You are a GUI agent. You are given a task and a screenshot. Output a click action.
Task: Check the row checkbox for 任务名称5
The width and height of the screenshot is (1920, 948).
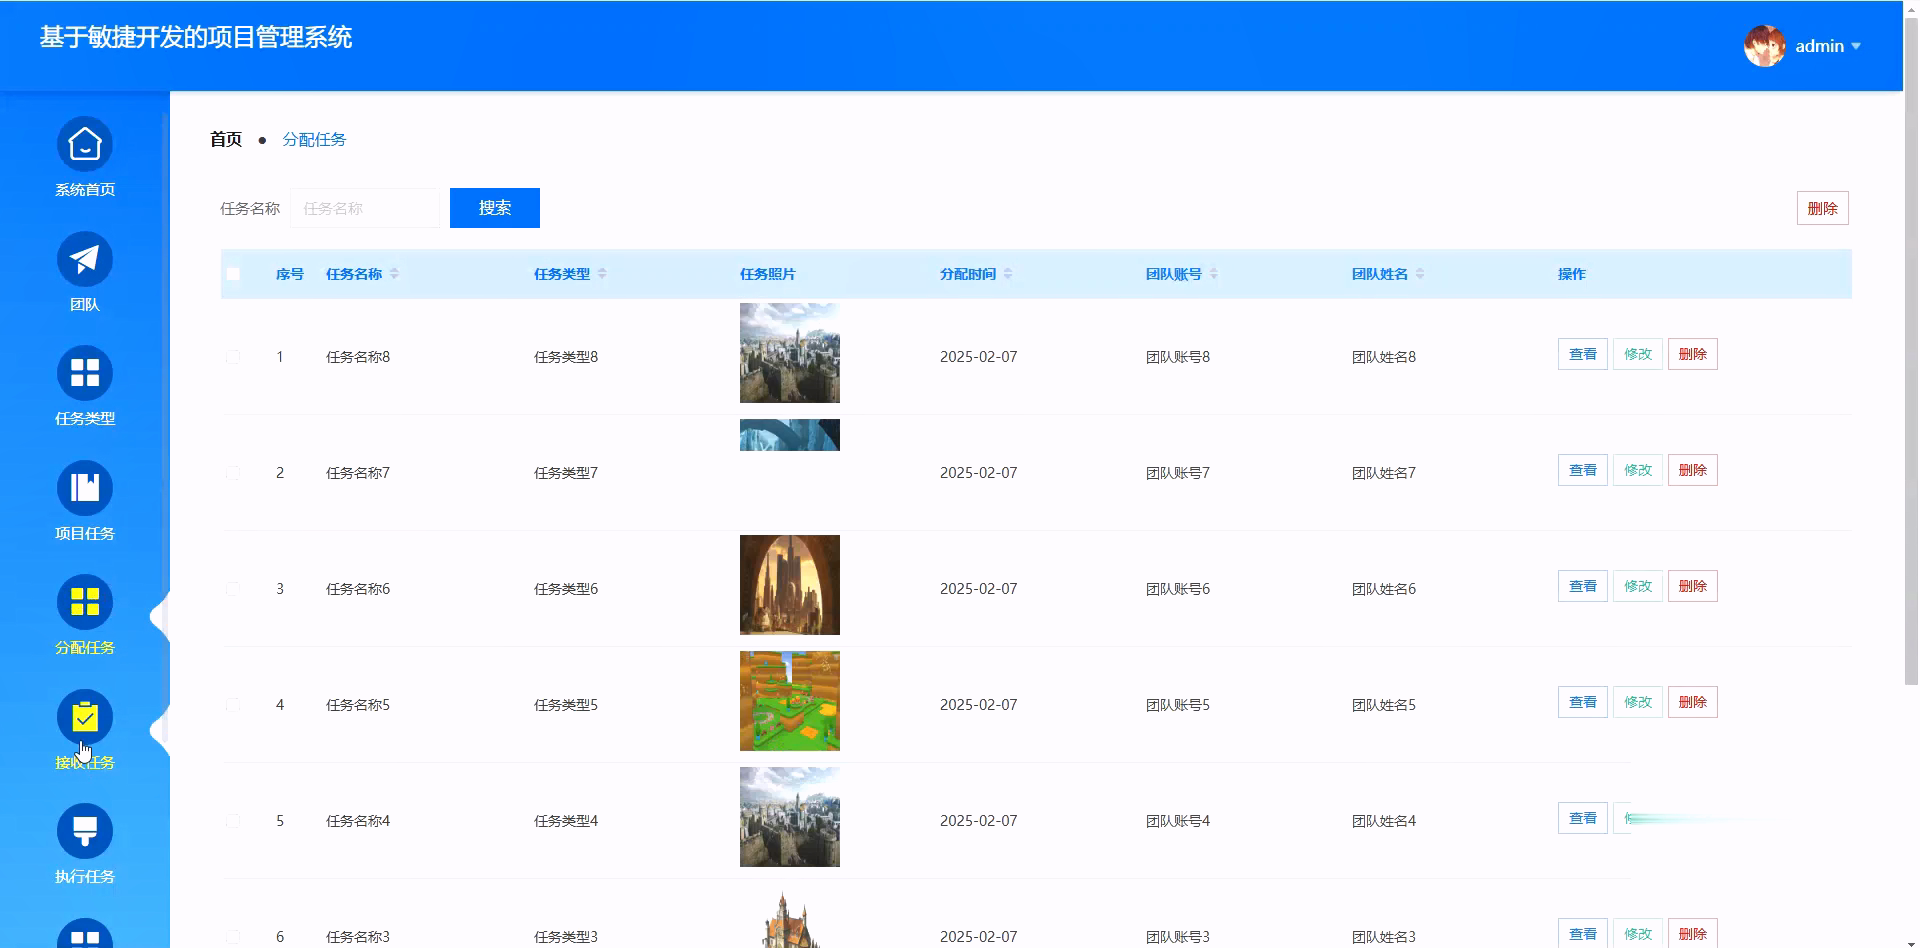tap(233, 705)
